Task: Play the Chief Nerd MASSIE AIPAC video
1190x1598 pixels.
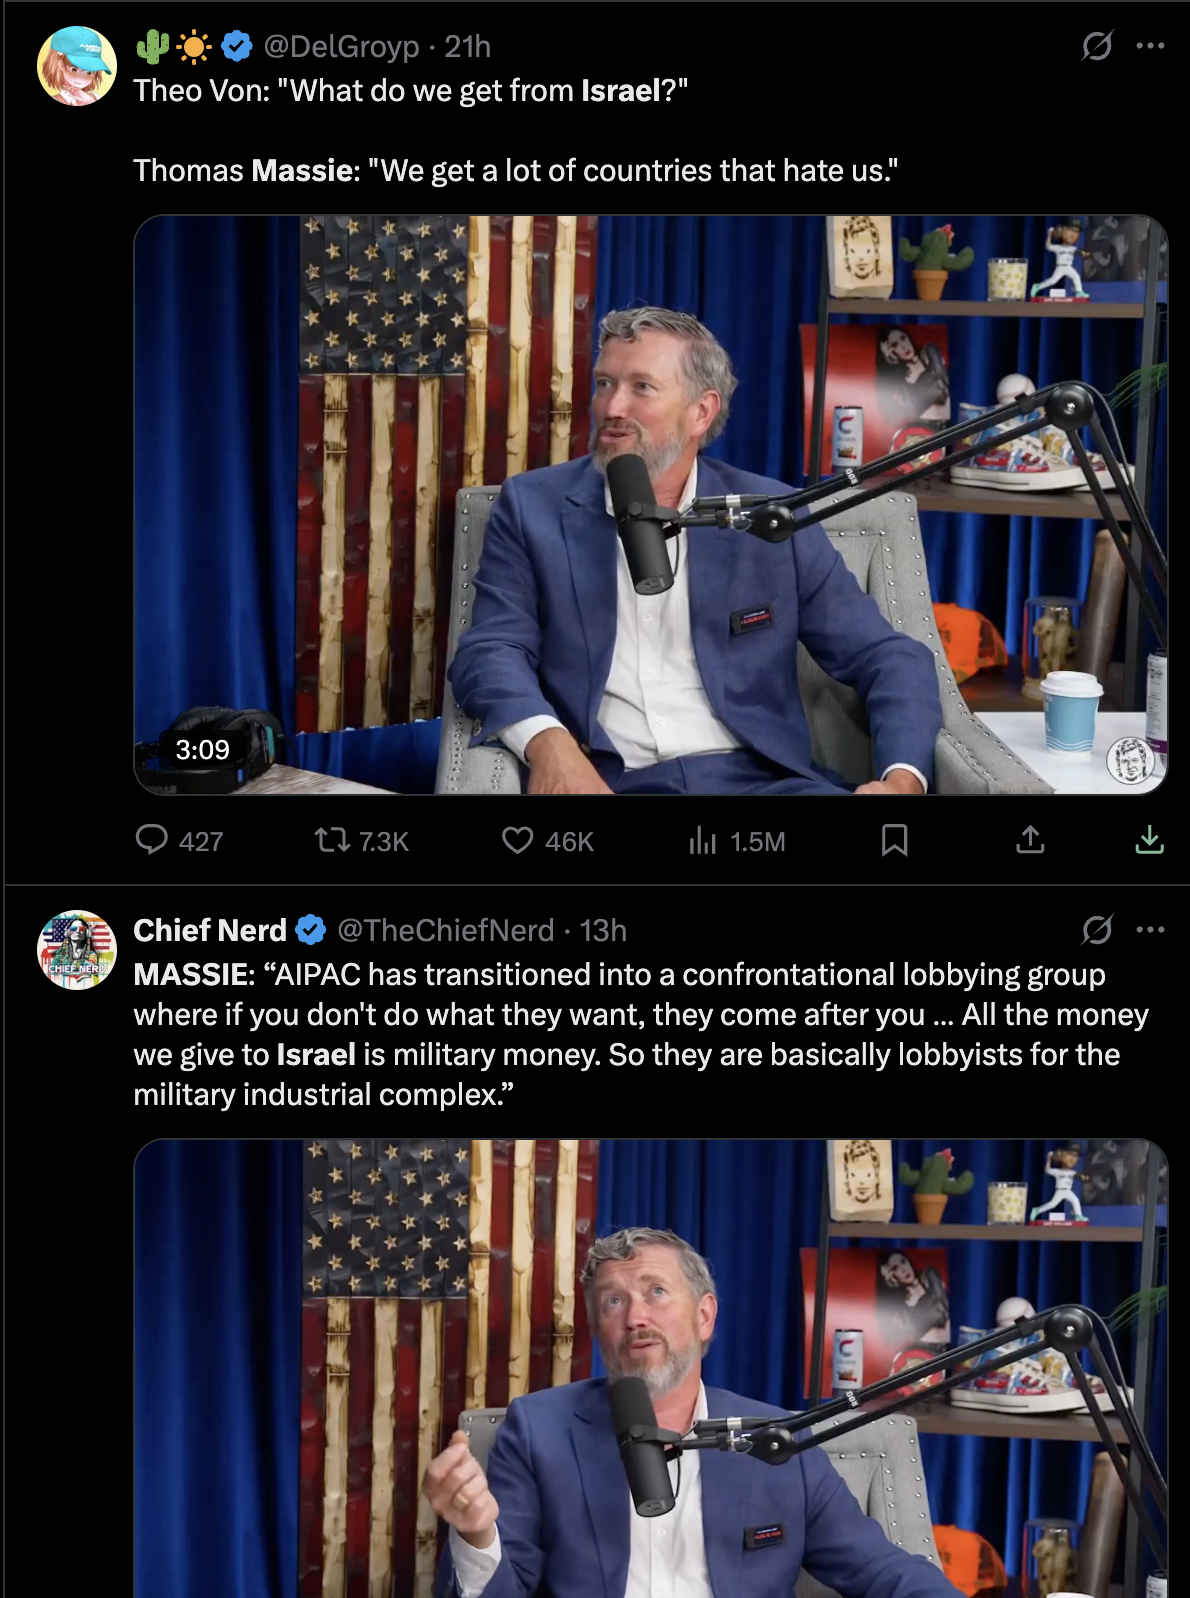Action: (x=651, y=1368)
